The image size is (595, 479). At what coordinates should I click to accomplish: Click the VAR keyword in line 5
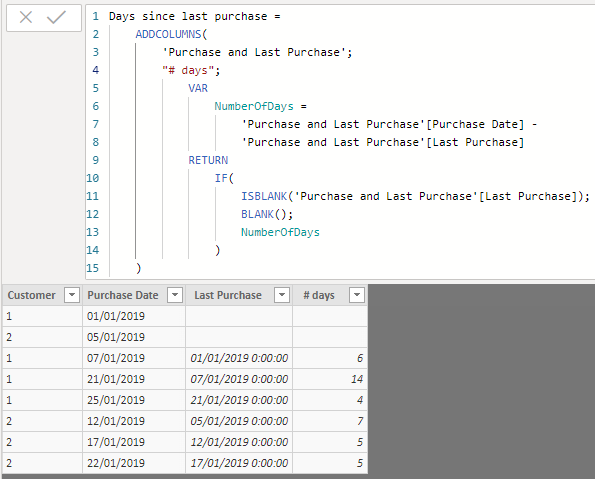198,88
